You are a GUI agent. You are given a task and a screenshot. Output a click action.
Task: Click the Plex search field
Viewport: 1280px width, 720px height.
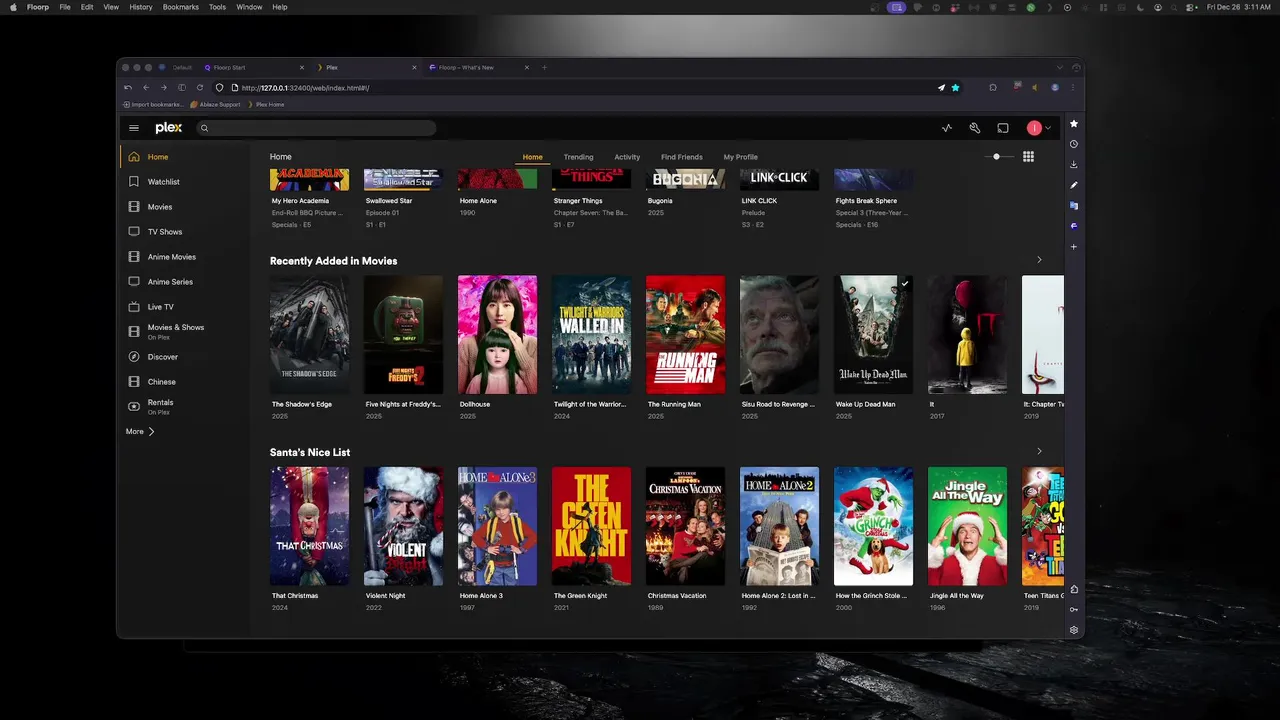(x=316, y=128)
